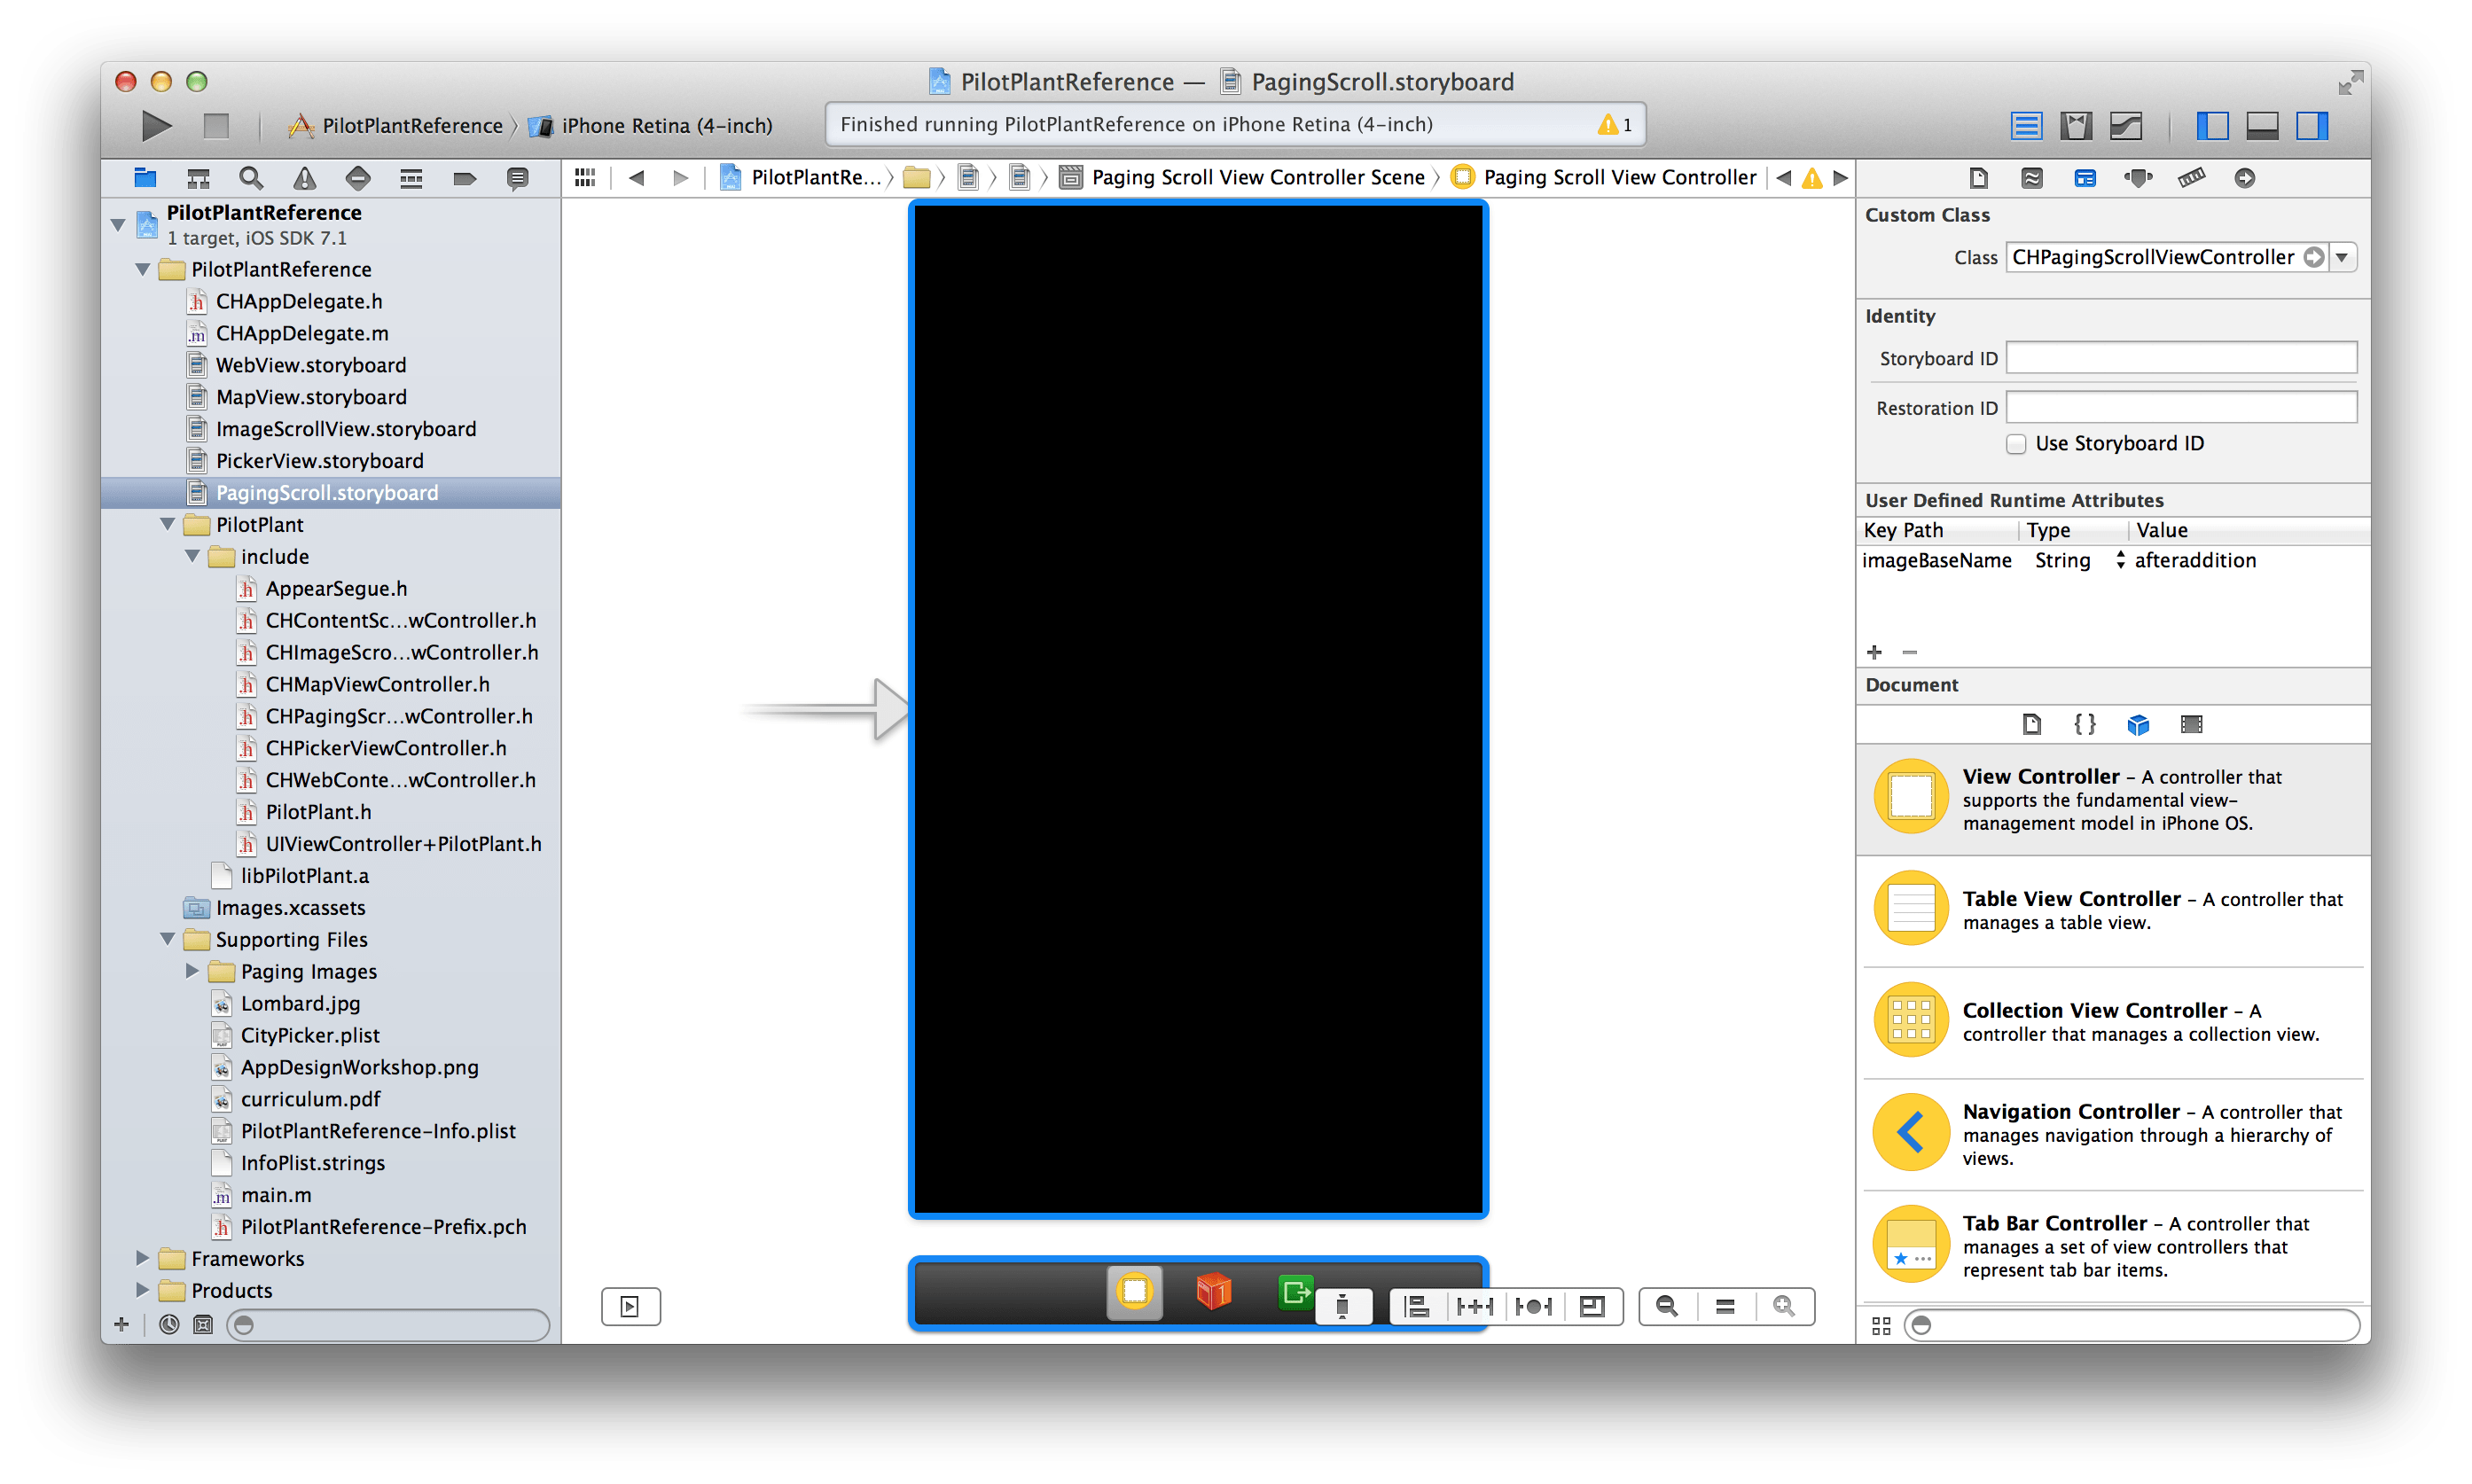Open the Connections inspector arrow icon
2472x1484 pixels.
[x=2245, y=178]
